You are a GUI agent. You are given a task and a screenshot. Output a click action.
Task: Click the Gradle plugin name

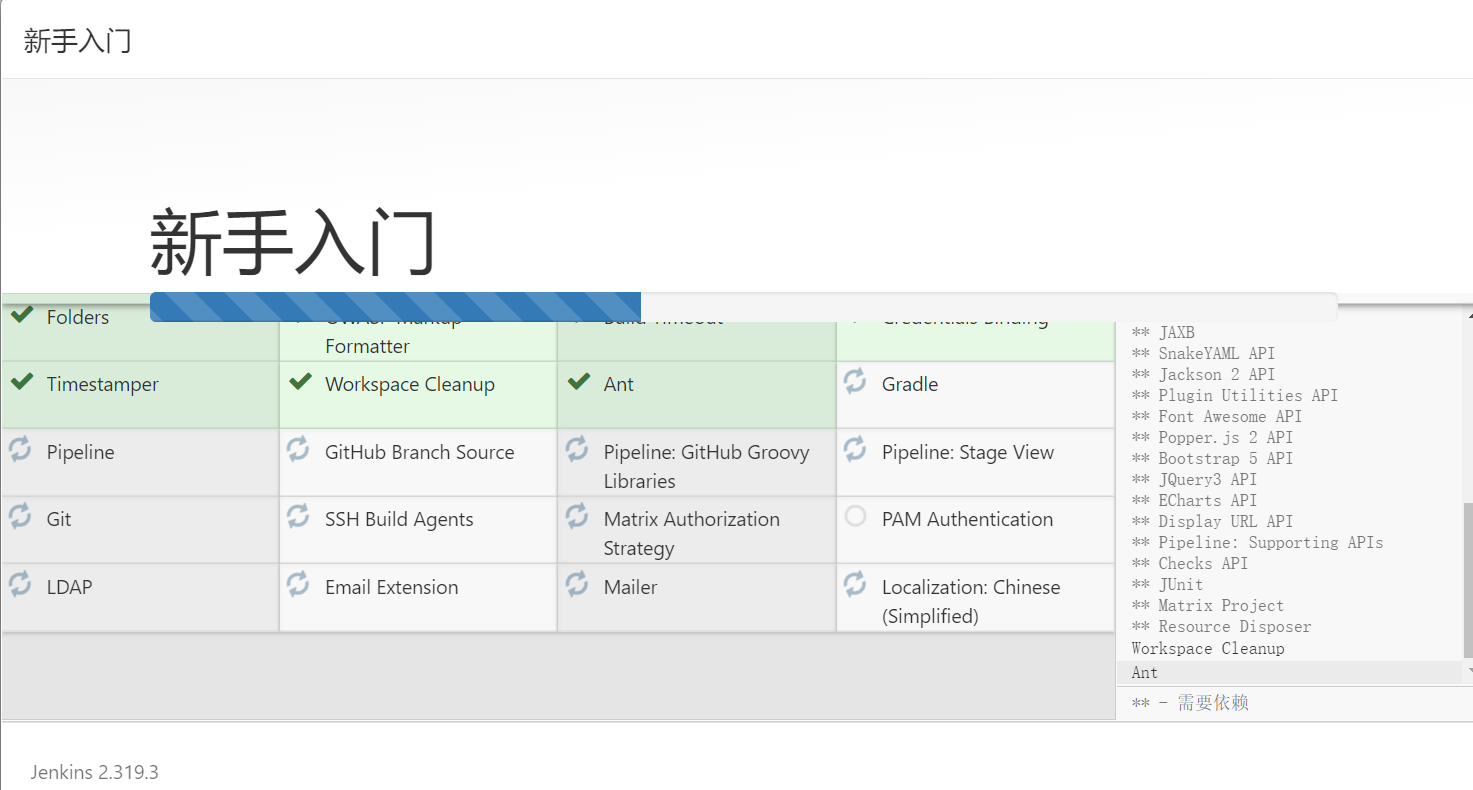click(910, 384)
